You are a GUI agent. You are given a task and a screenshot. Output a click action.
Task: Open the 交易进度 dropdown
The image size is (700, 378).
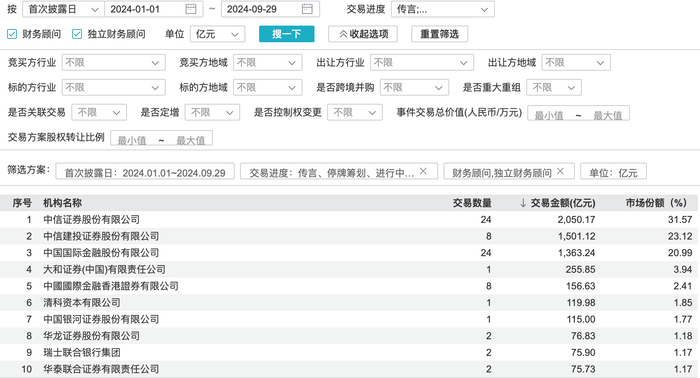[442, 9]
